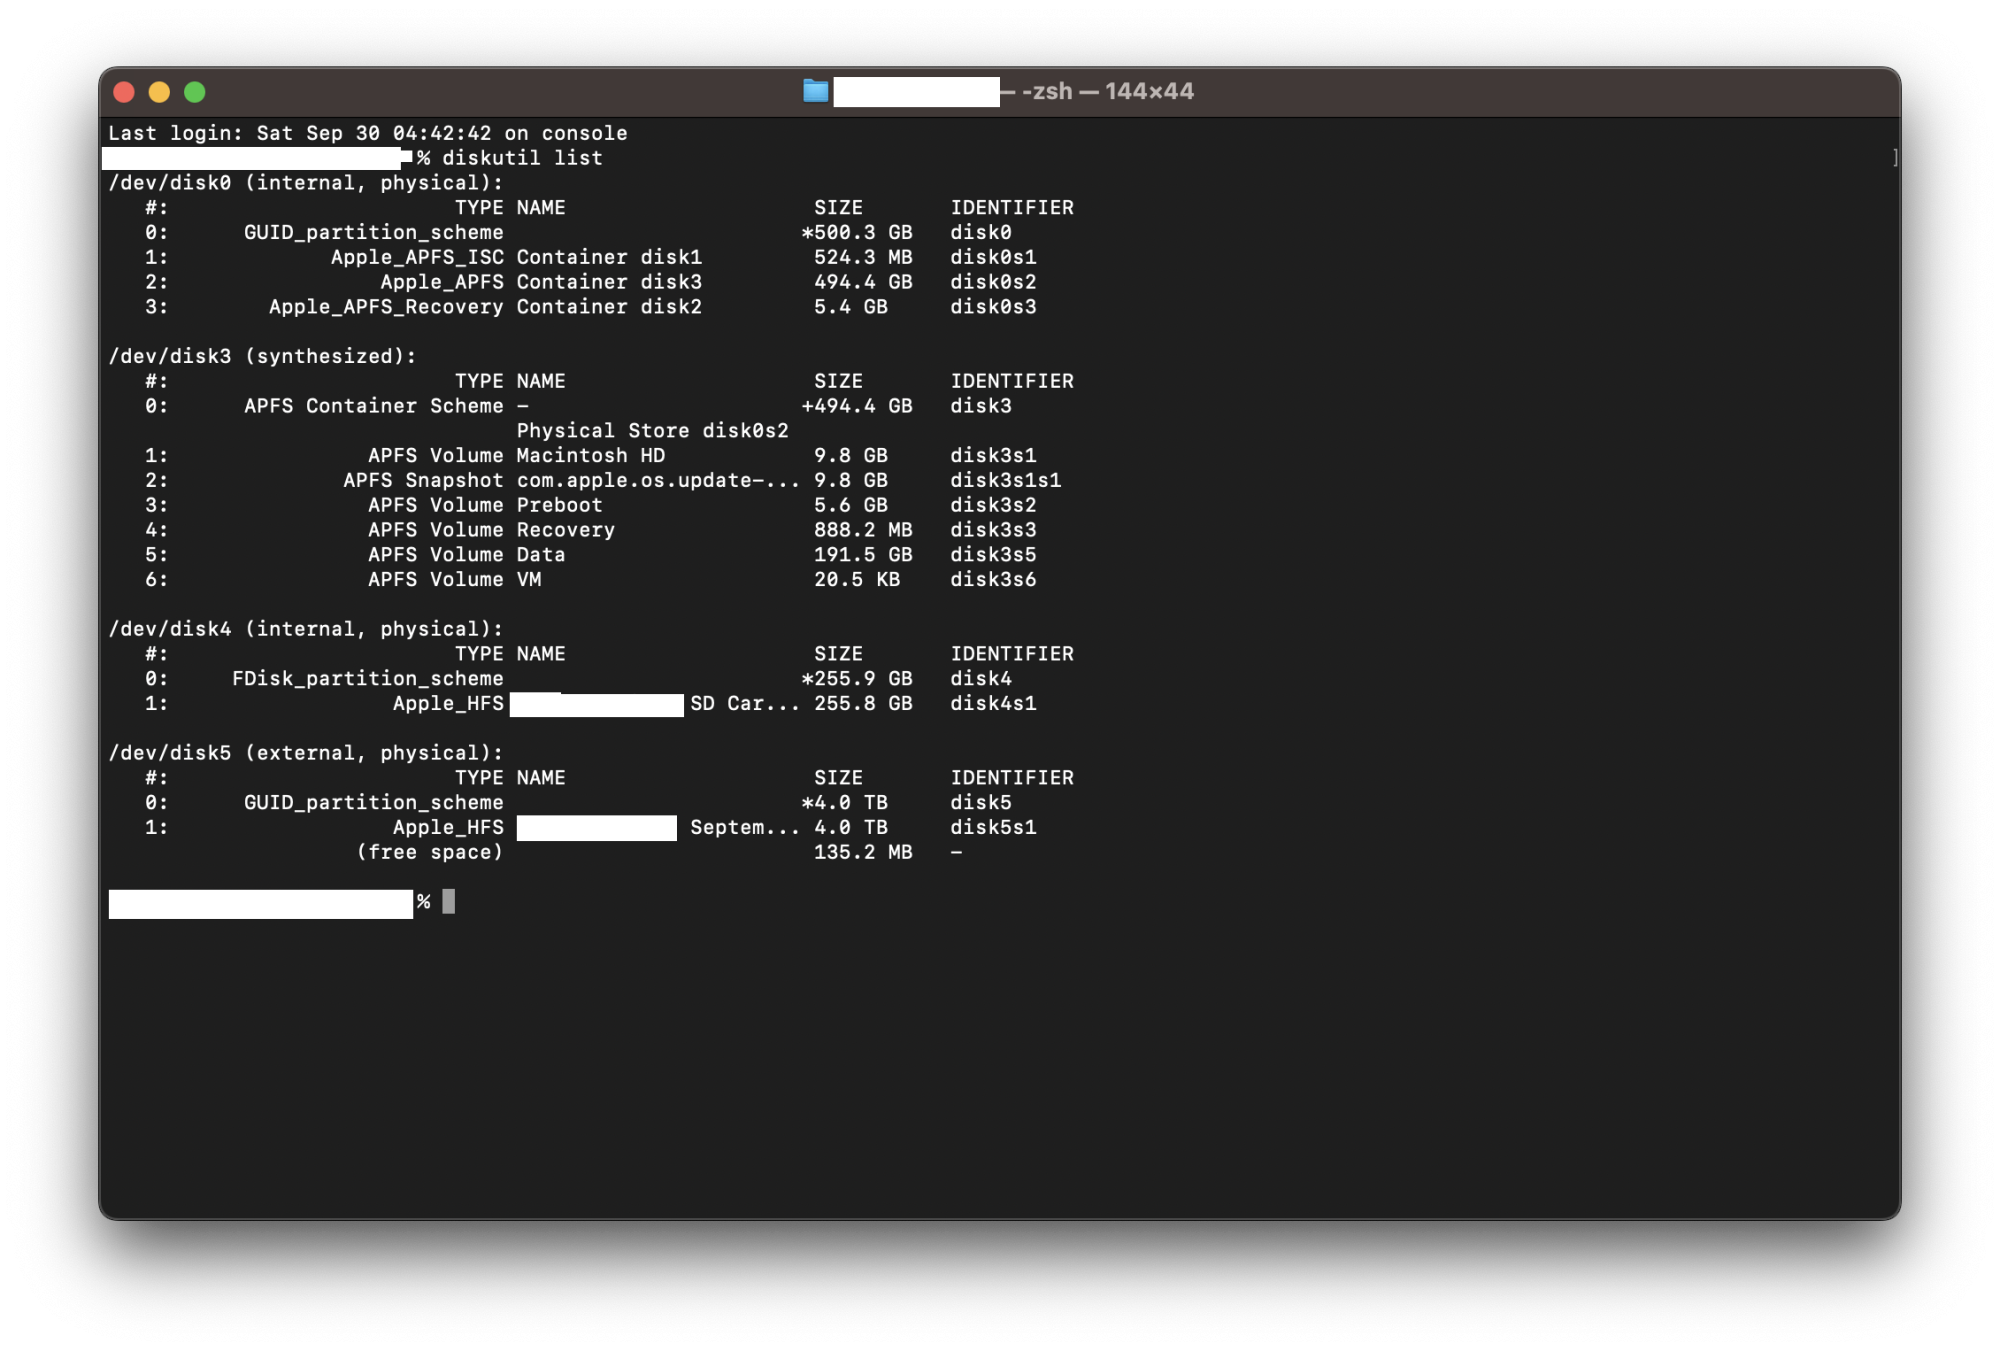Click the 'disk5s1' identifier

(993, 828)
